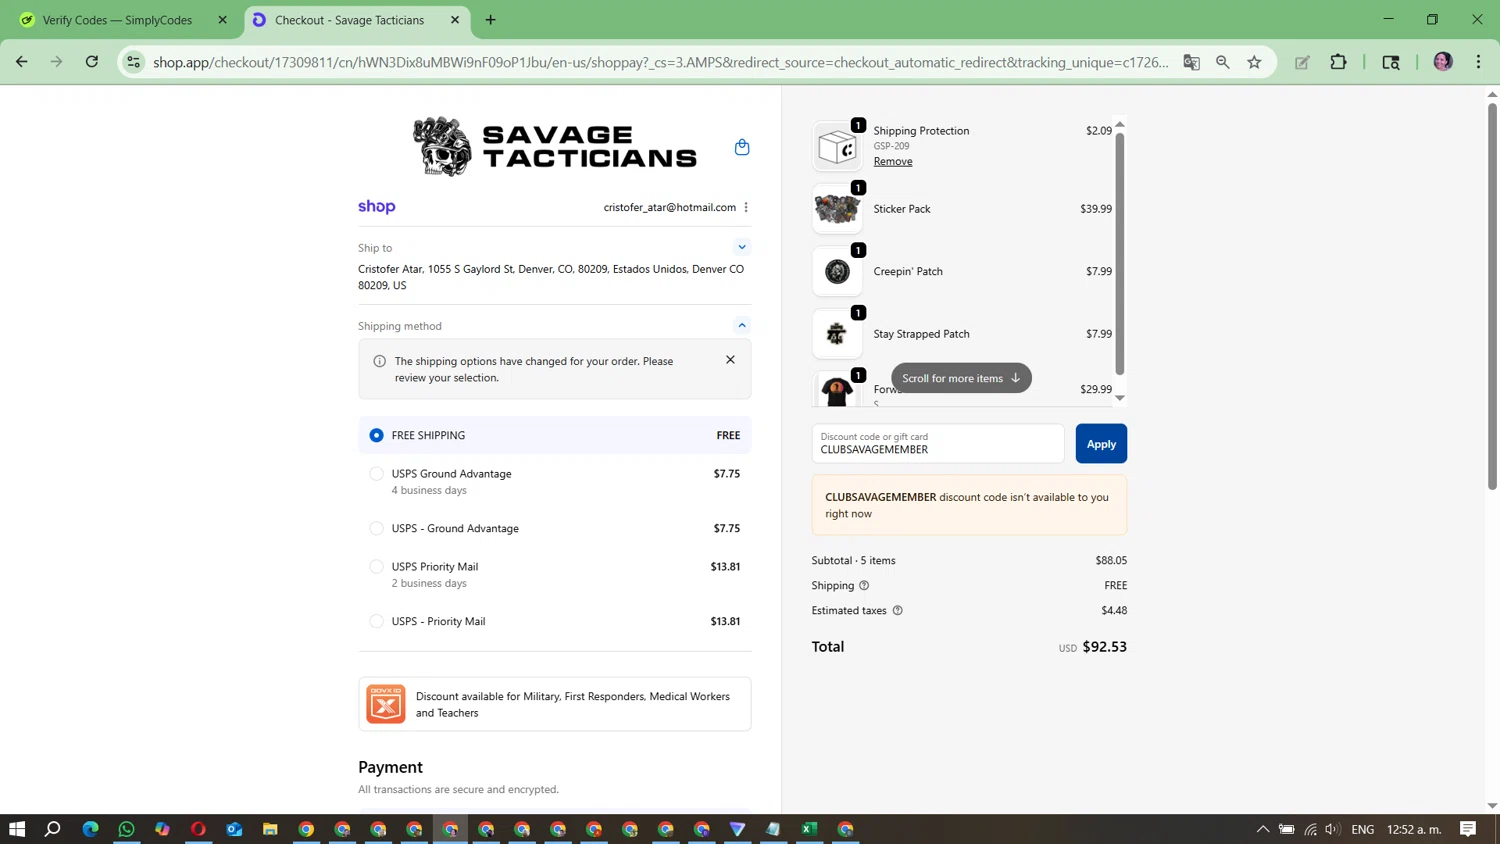Open the notifications action center icon
Image resolution: width=1500 pixels, height=844 pixels.
1468,829
